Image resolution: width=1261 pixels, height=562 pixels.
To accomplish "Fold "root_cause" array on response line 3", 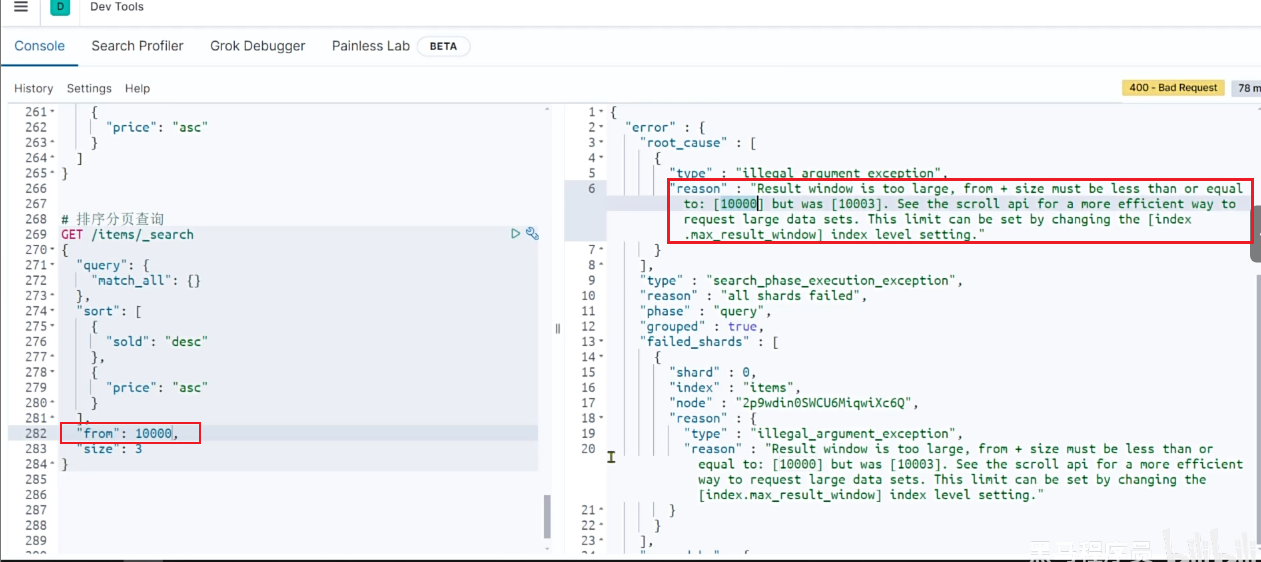I will coord(601,143).
